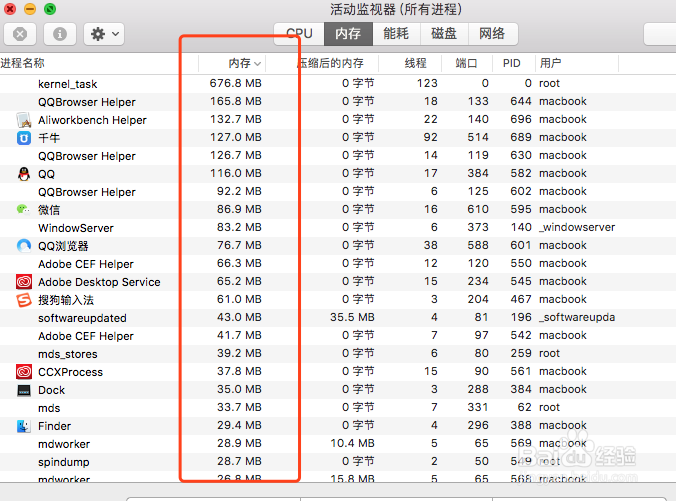Viewport: 676px width, 501px height.
Task: Click the 微信 WeChat icon
Action: [23, 210]
